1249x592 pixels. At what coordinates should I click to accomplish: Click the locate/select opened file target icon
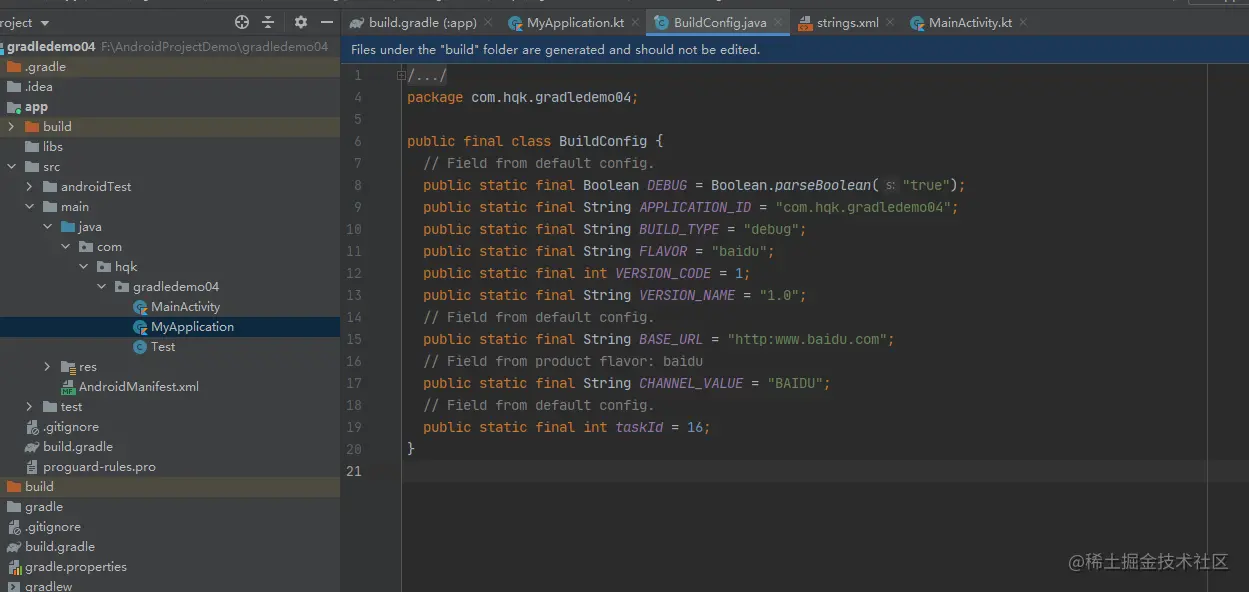(242, 22)
